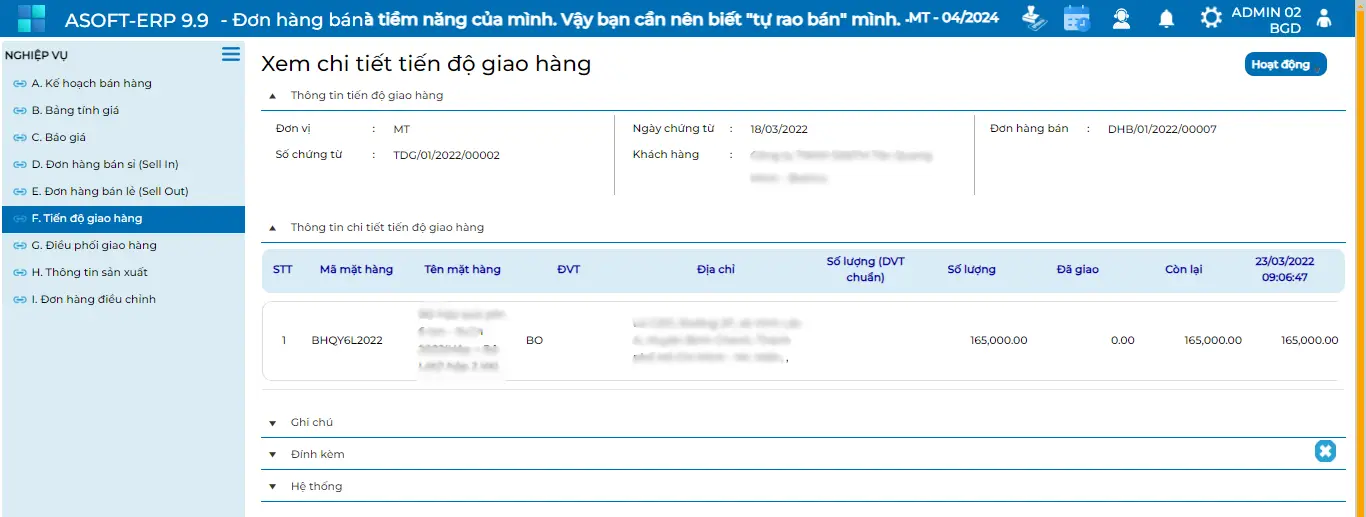
Task: Click the Mã mặt hàng column header
Action: tap(356, 270)
